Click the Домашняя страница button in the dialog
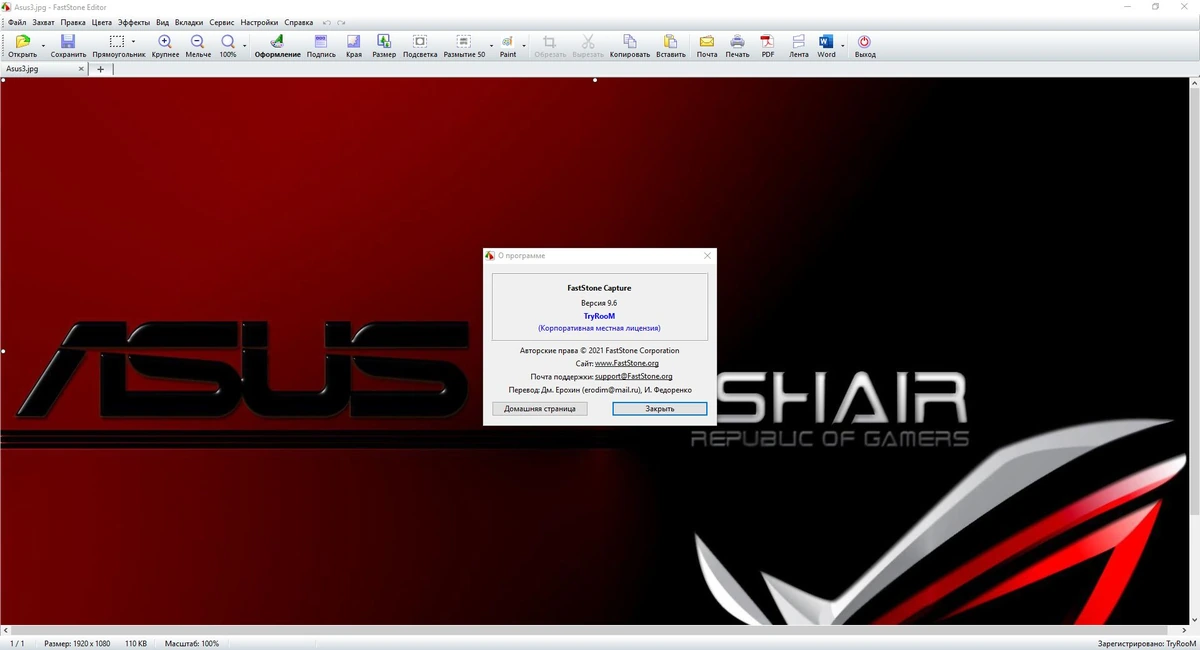 pos(540,409)
